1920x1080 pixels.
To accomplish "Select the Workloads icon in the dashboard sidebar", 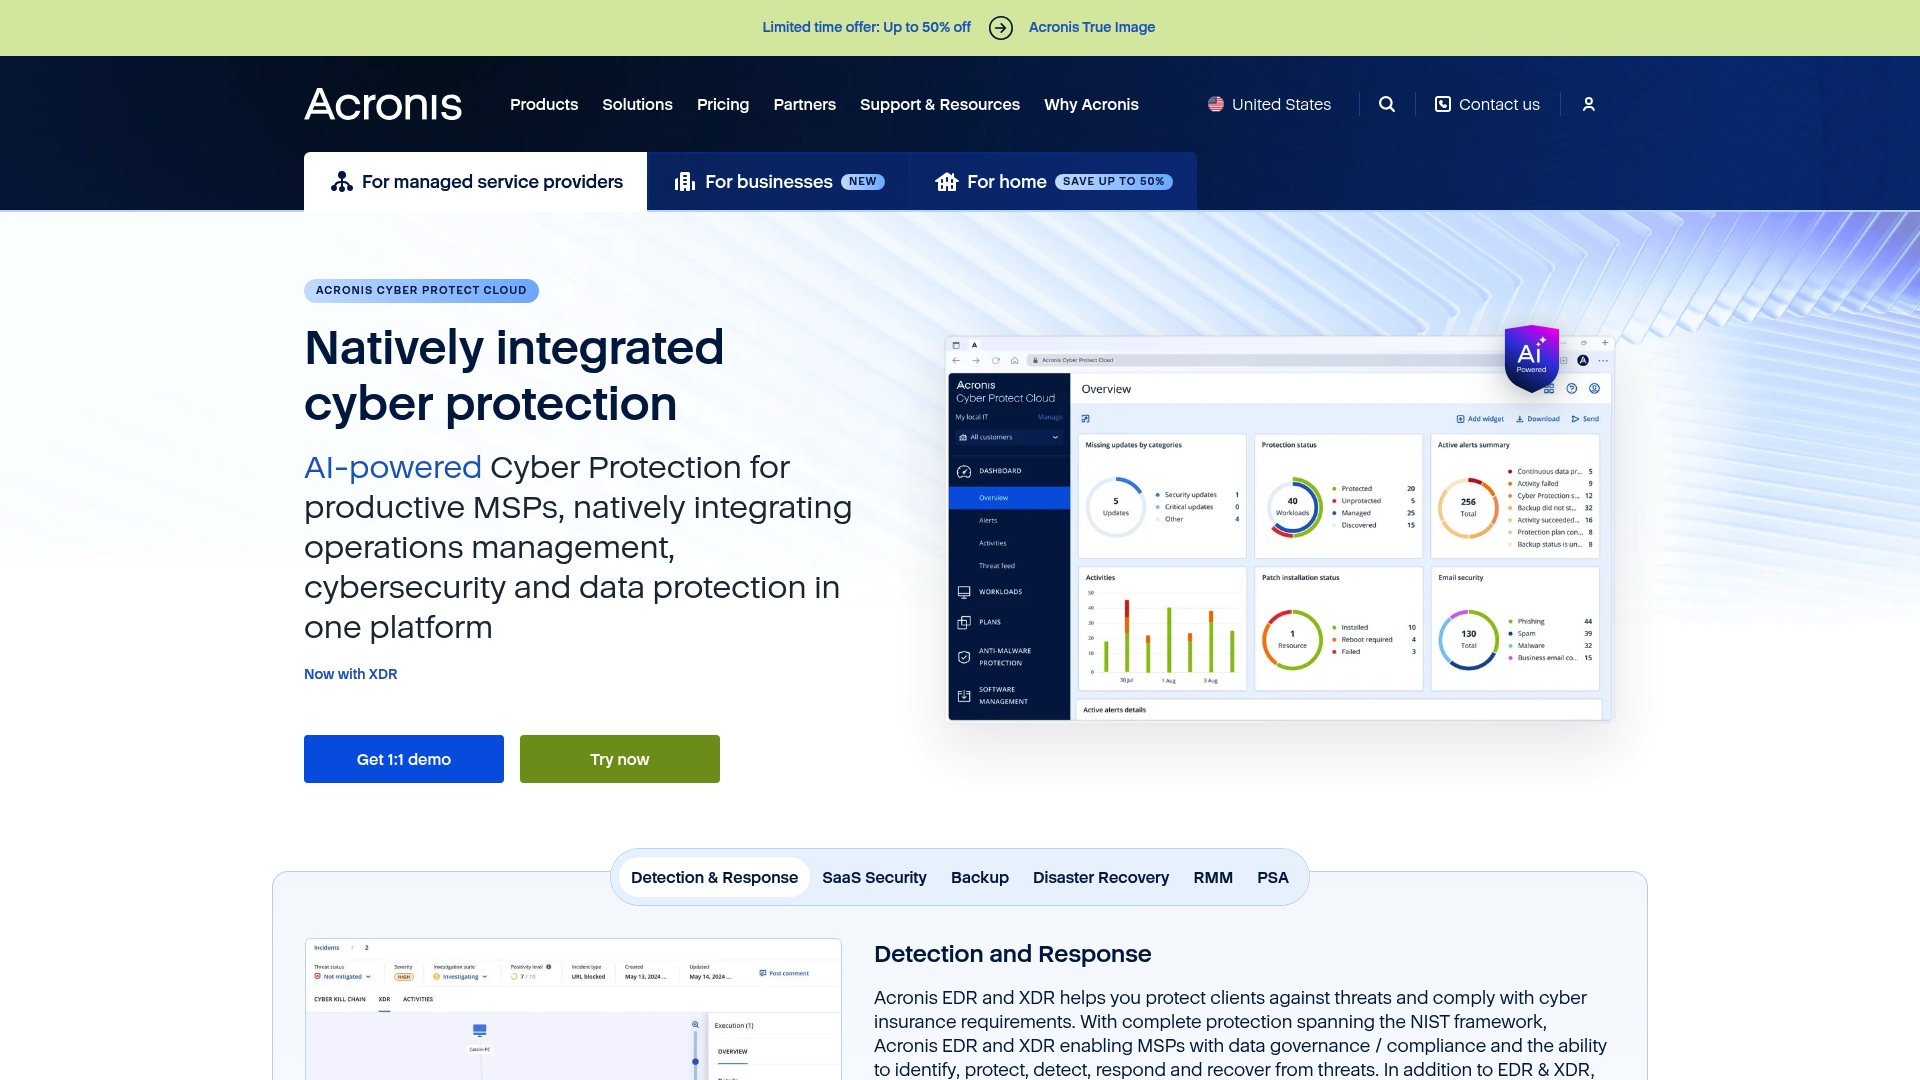I will click(x=963, y=592).
